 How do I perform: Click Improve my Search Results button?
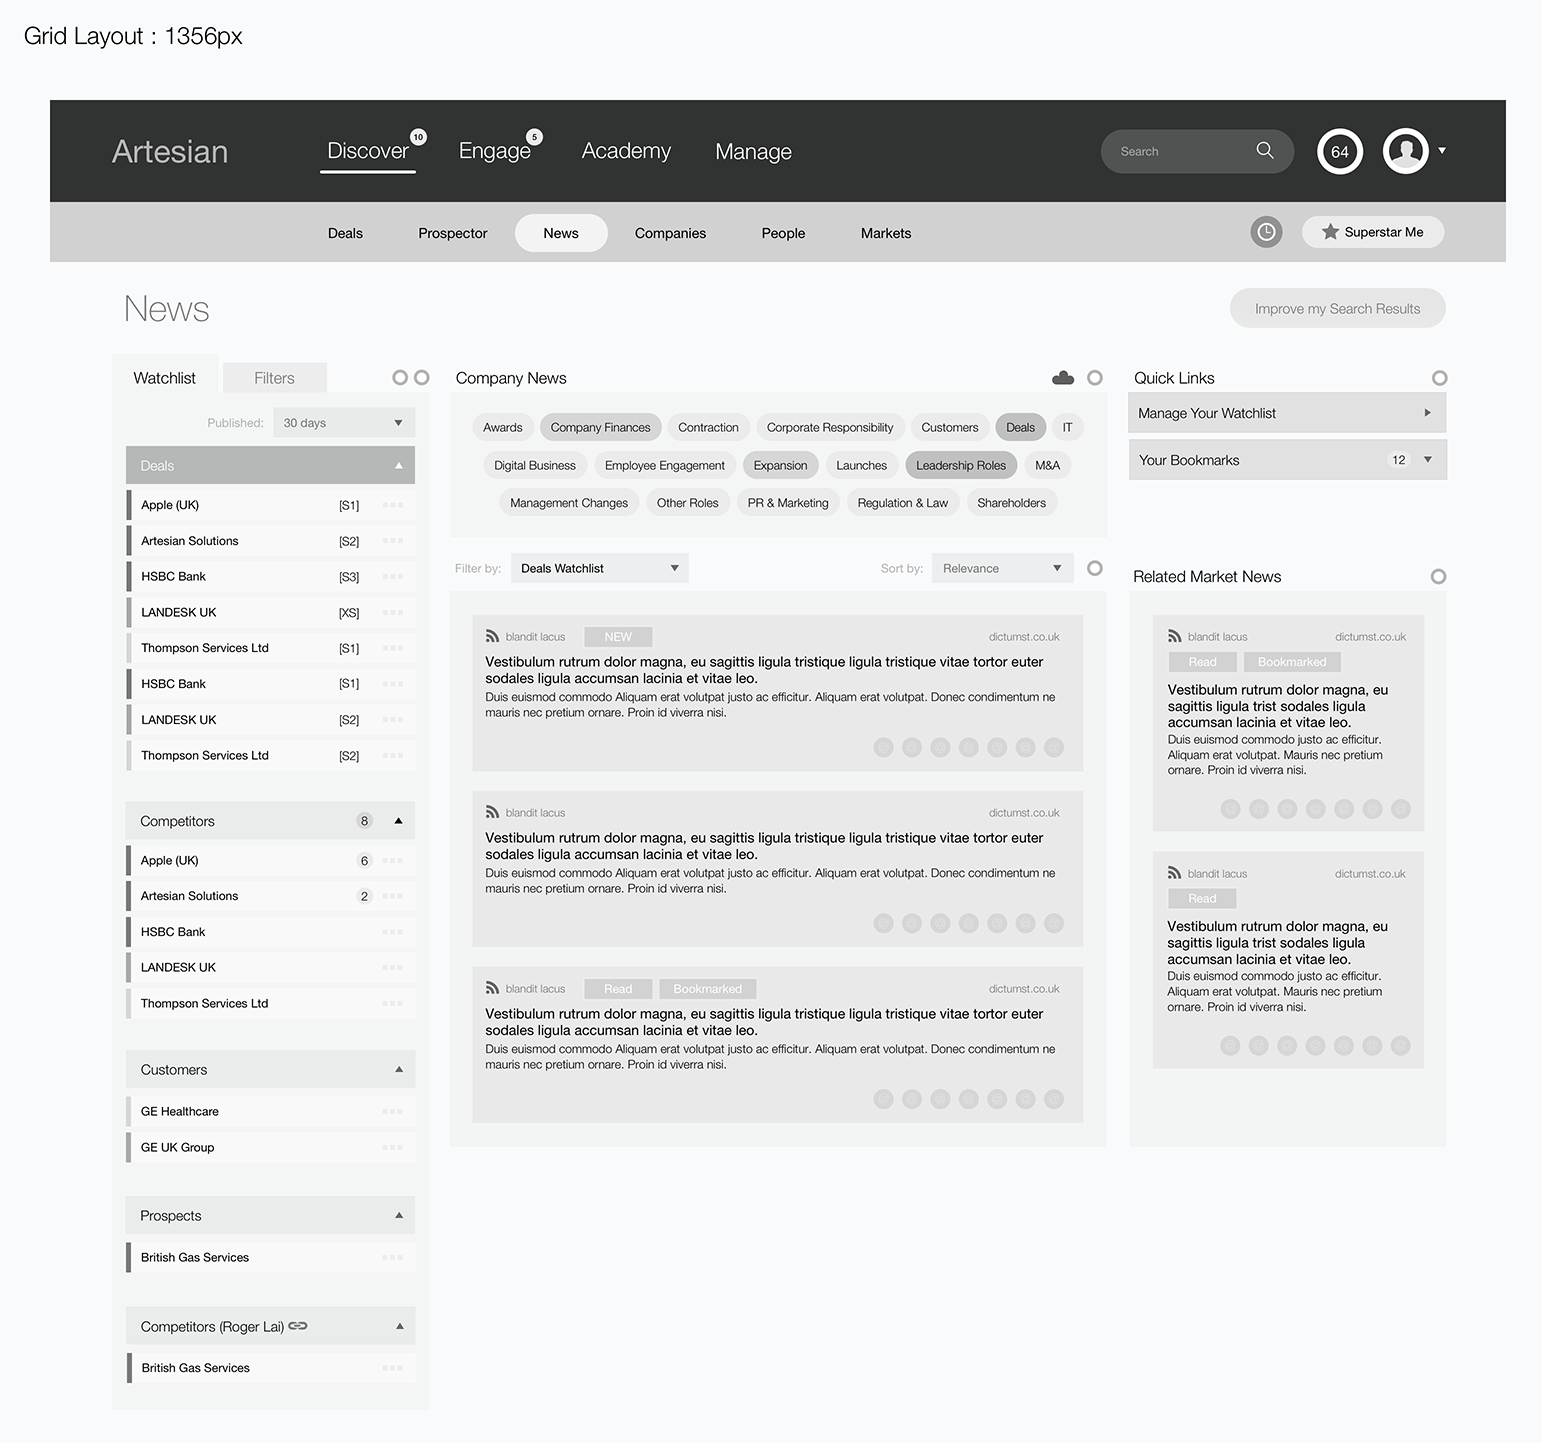point(1337,309)
